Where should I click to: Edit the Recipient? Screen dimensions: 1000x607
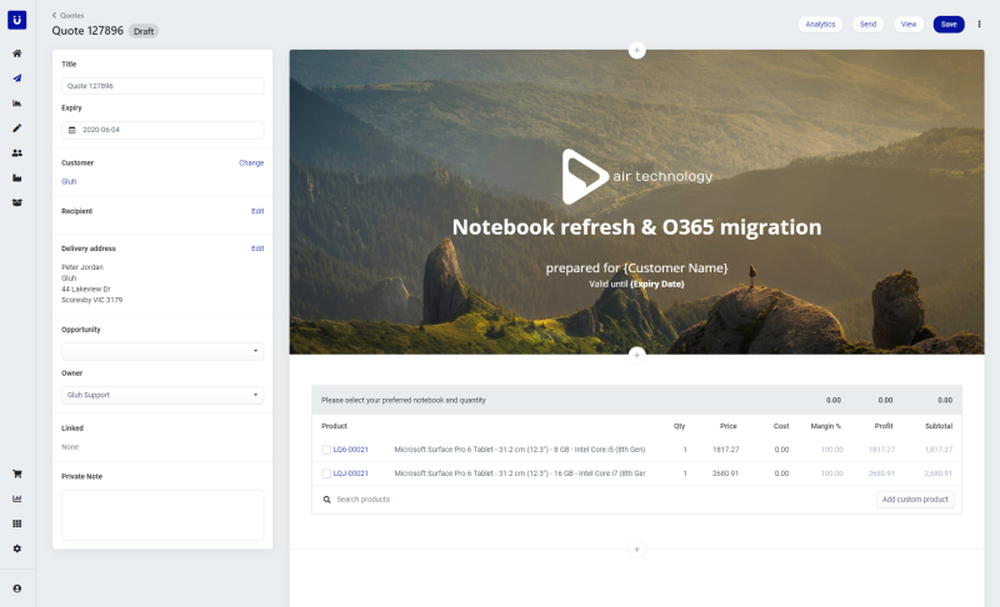(258, 211)
